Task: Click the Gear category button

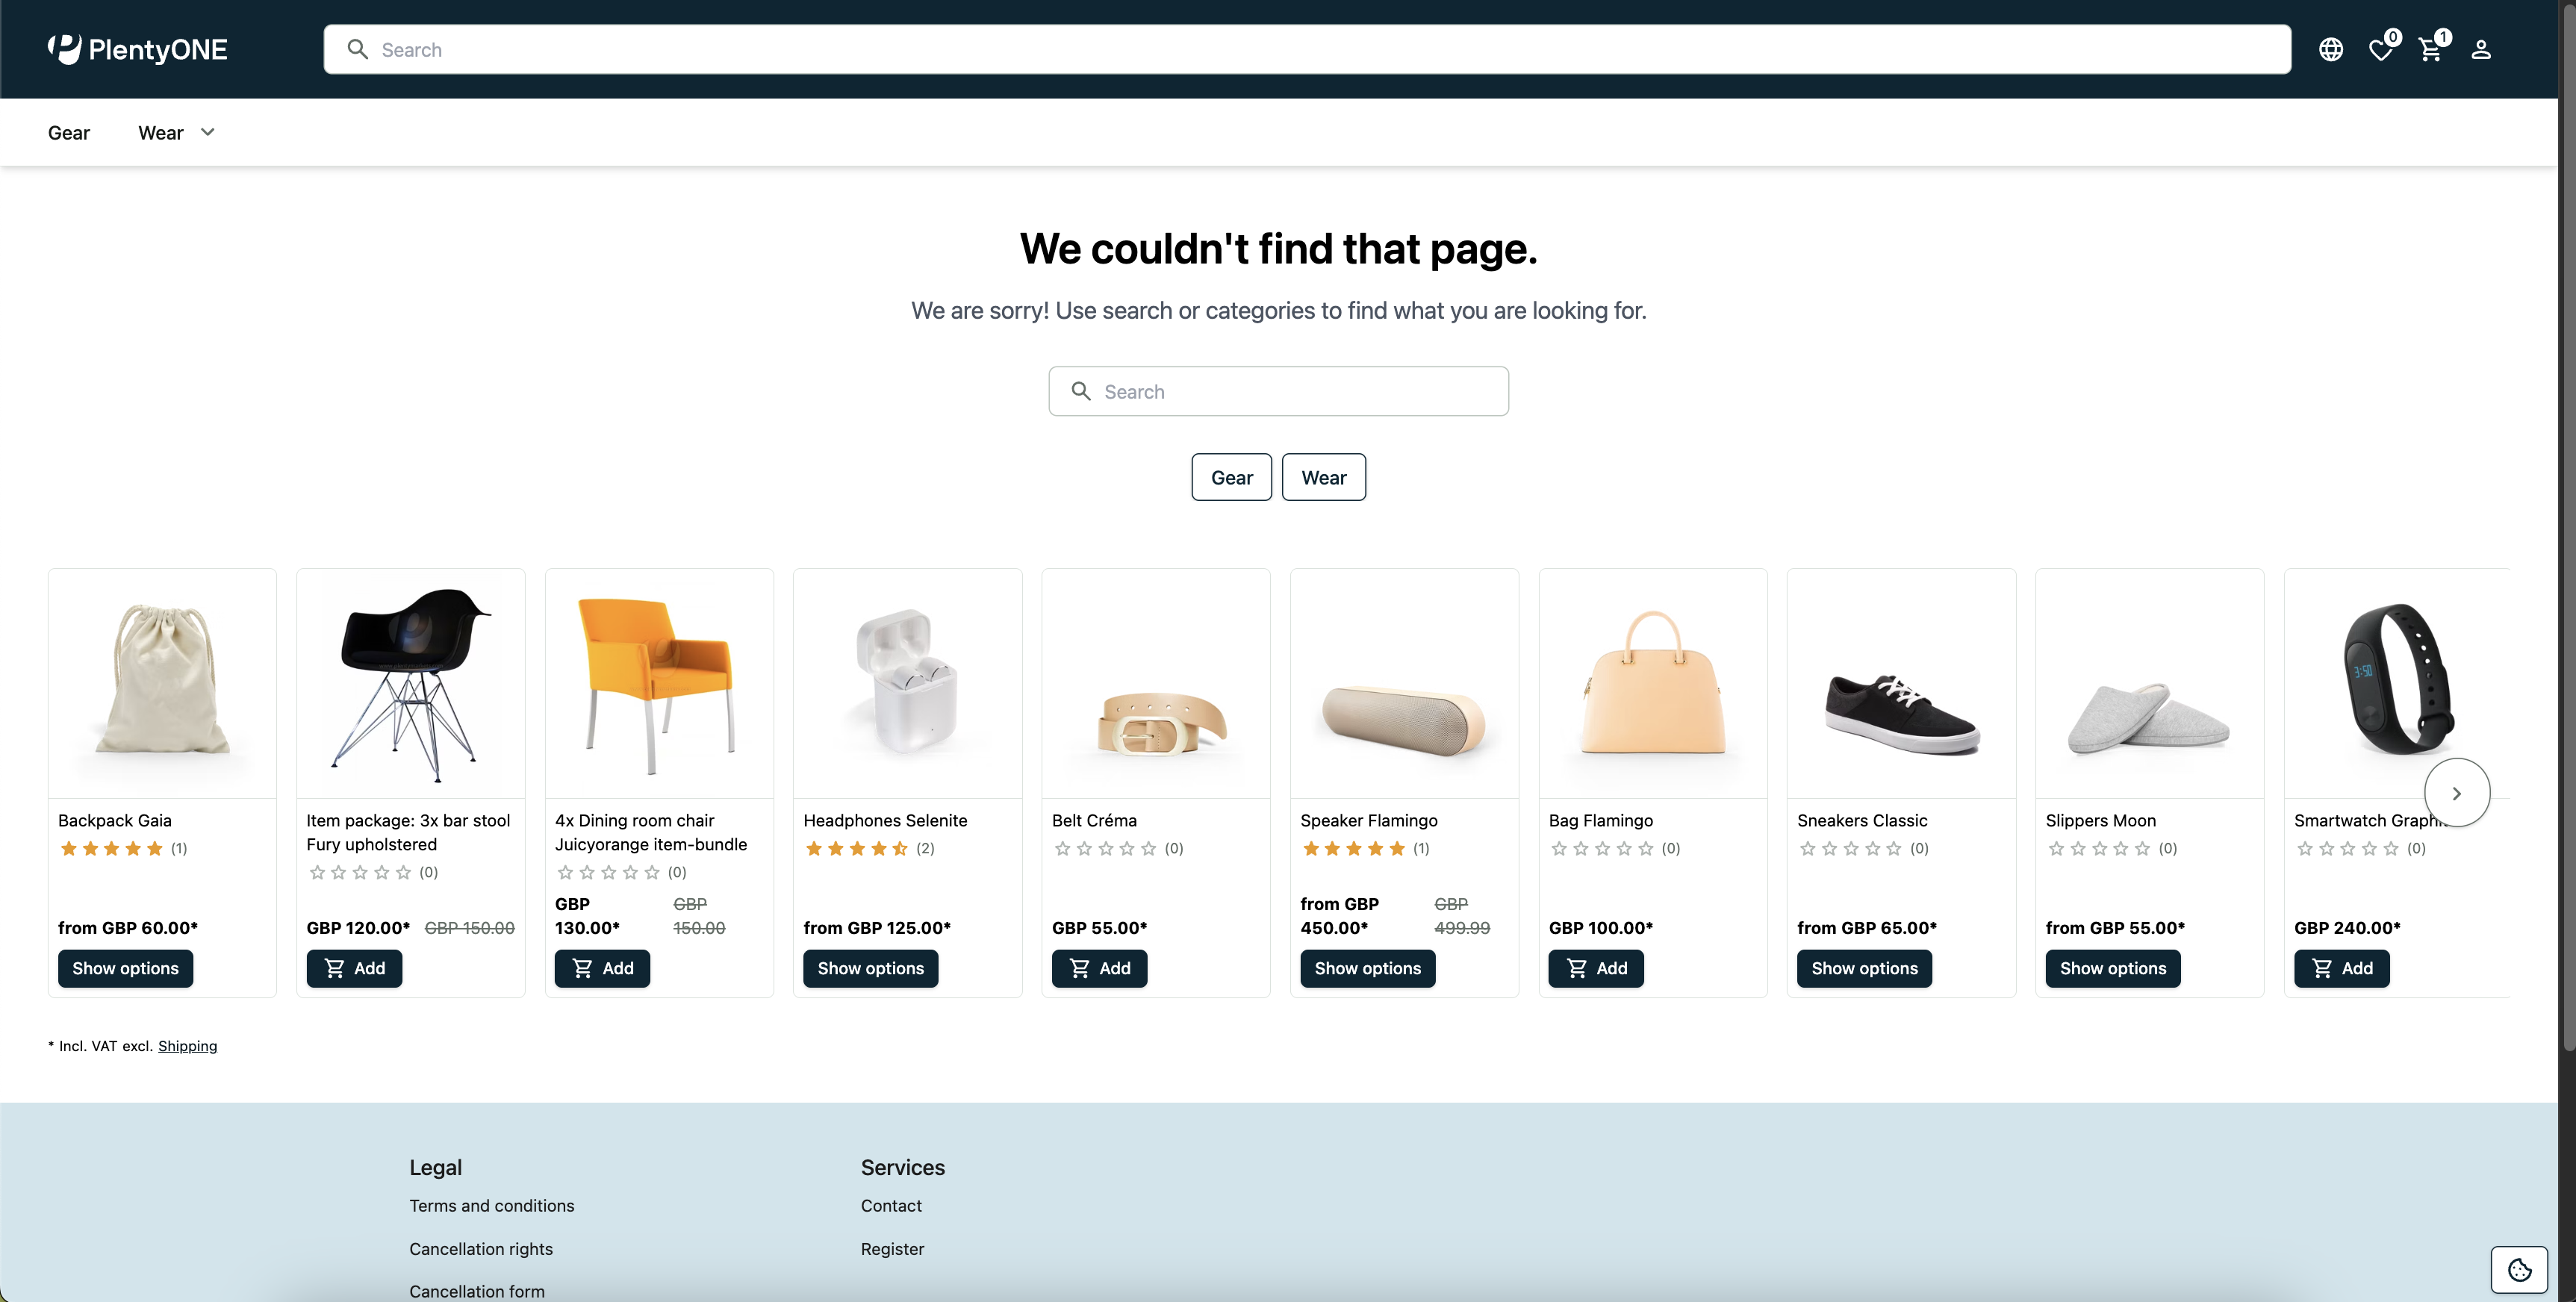Action: tap(1232, 477)
